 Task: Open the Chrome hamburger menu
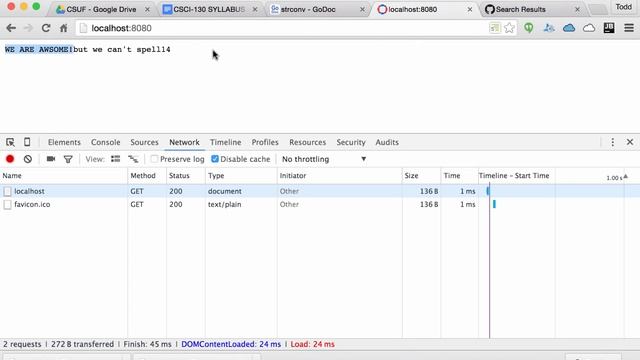coord(629,28)
